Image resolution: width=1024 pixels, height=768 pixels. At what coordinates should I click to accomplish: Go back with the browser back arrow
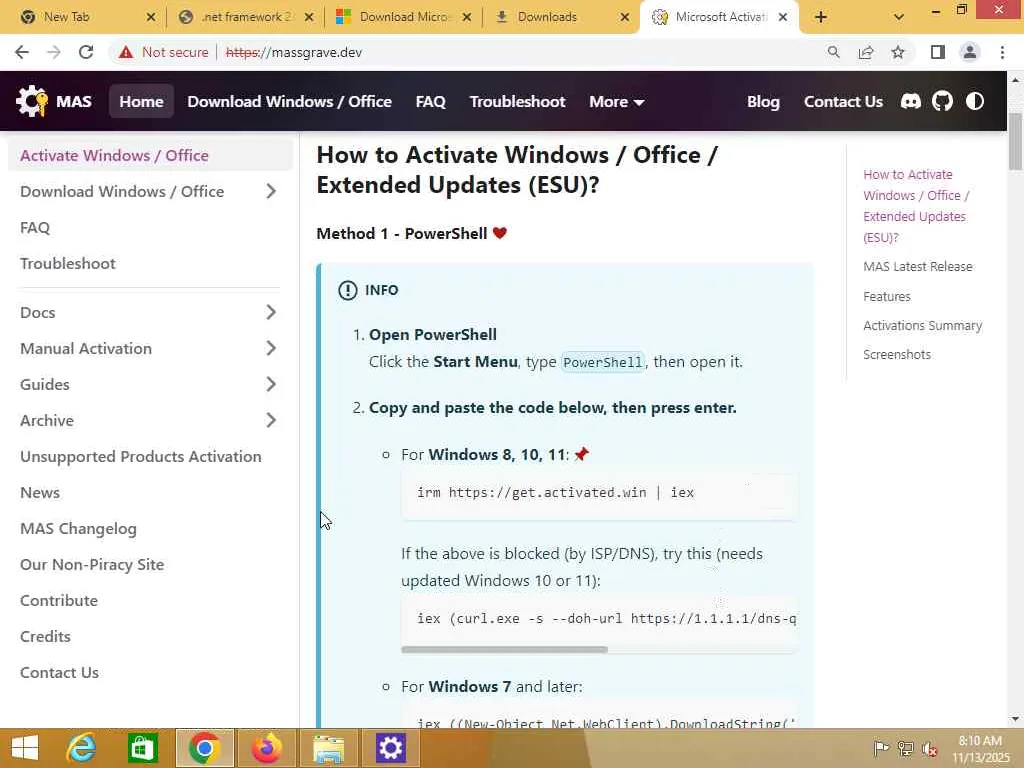22,52
